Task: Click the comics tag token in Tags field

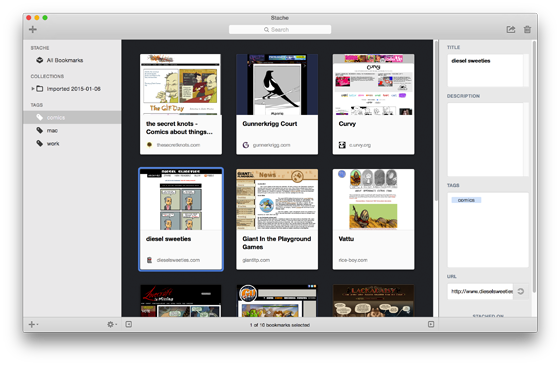Action: click(x=466, y=200)
